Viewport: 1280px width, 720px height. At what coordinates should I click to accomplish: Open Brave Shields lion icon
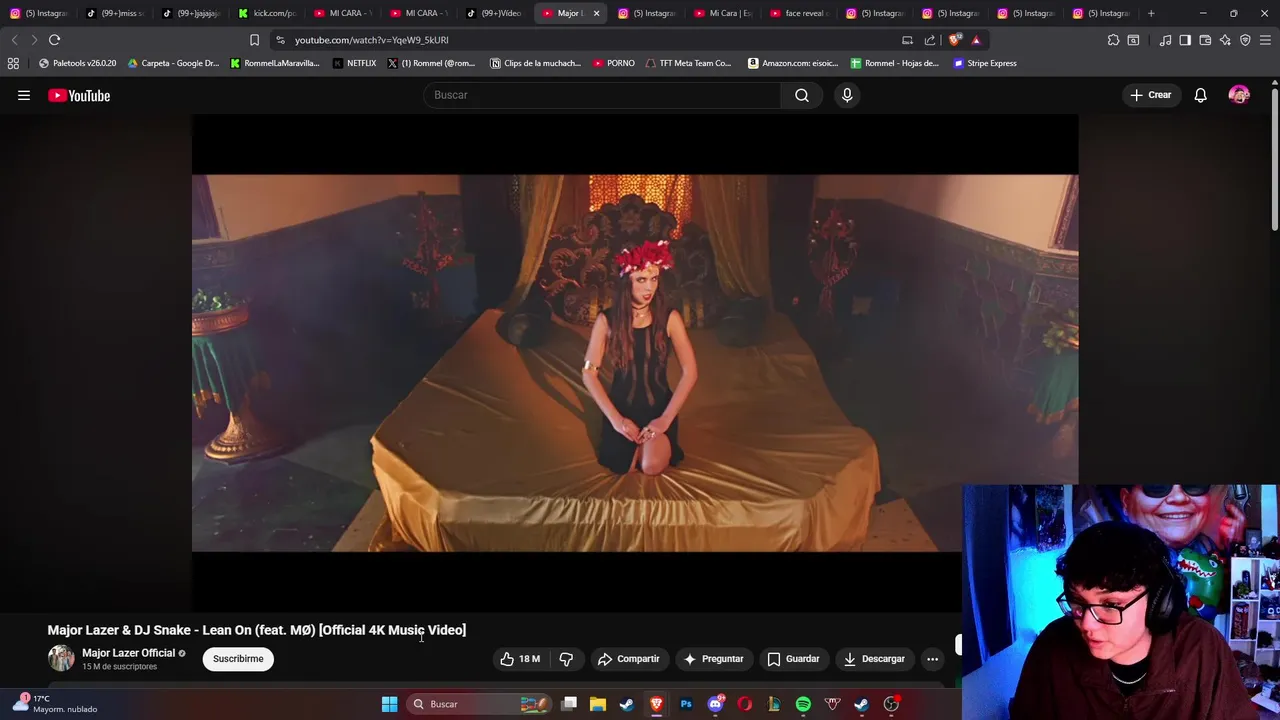click(x=955, y=40)
